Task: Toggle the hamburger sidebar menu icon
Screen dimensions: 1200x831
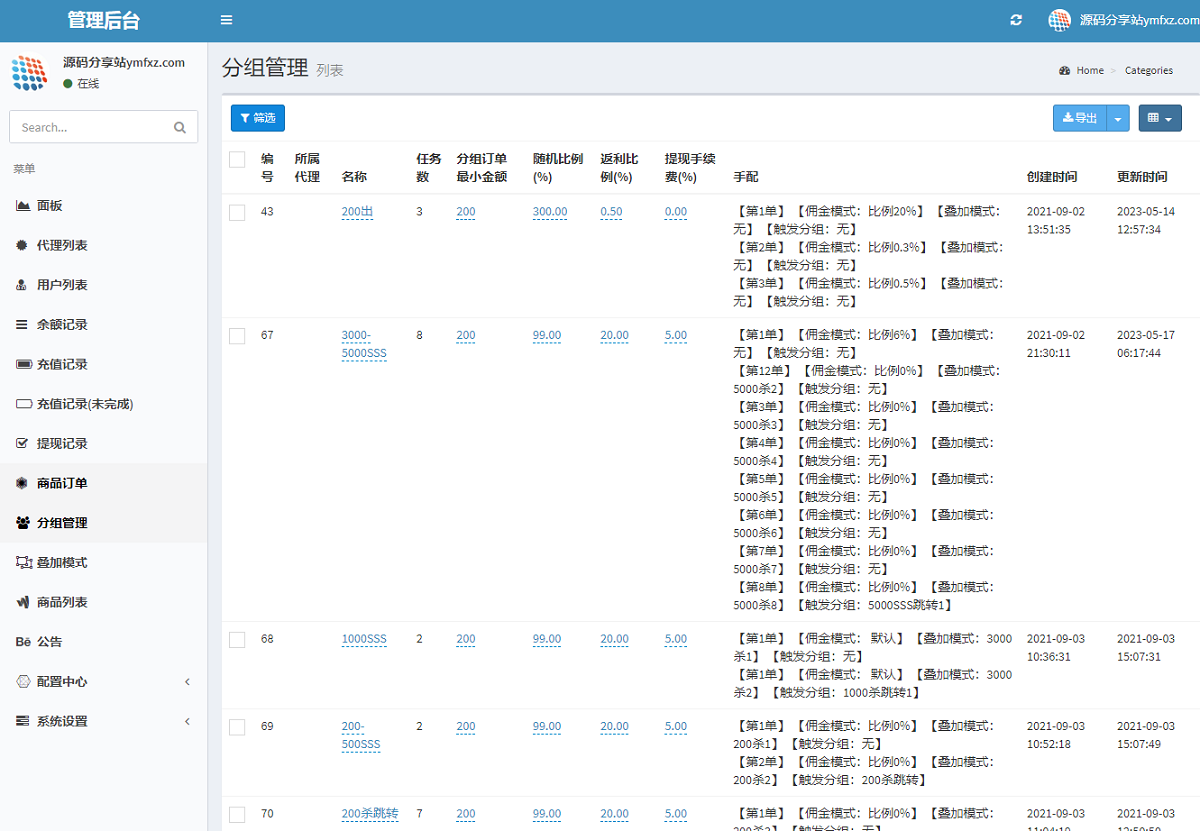Action: tap(227, 20)
